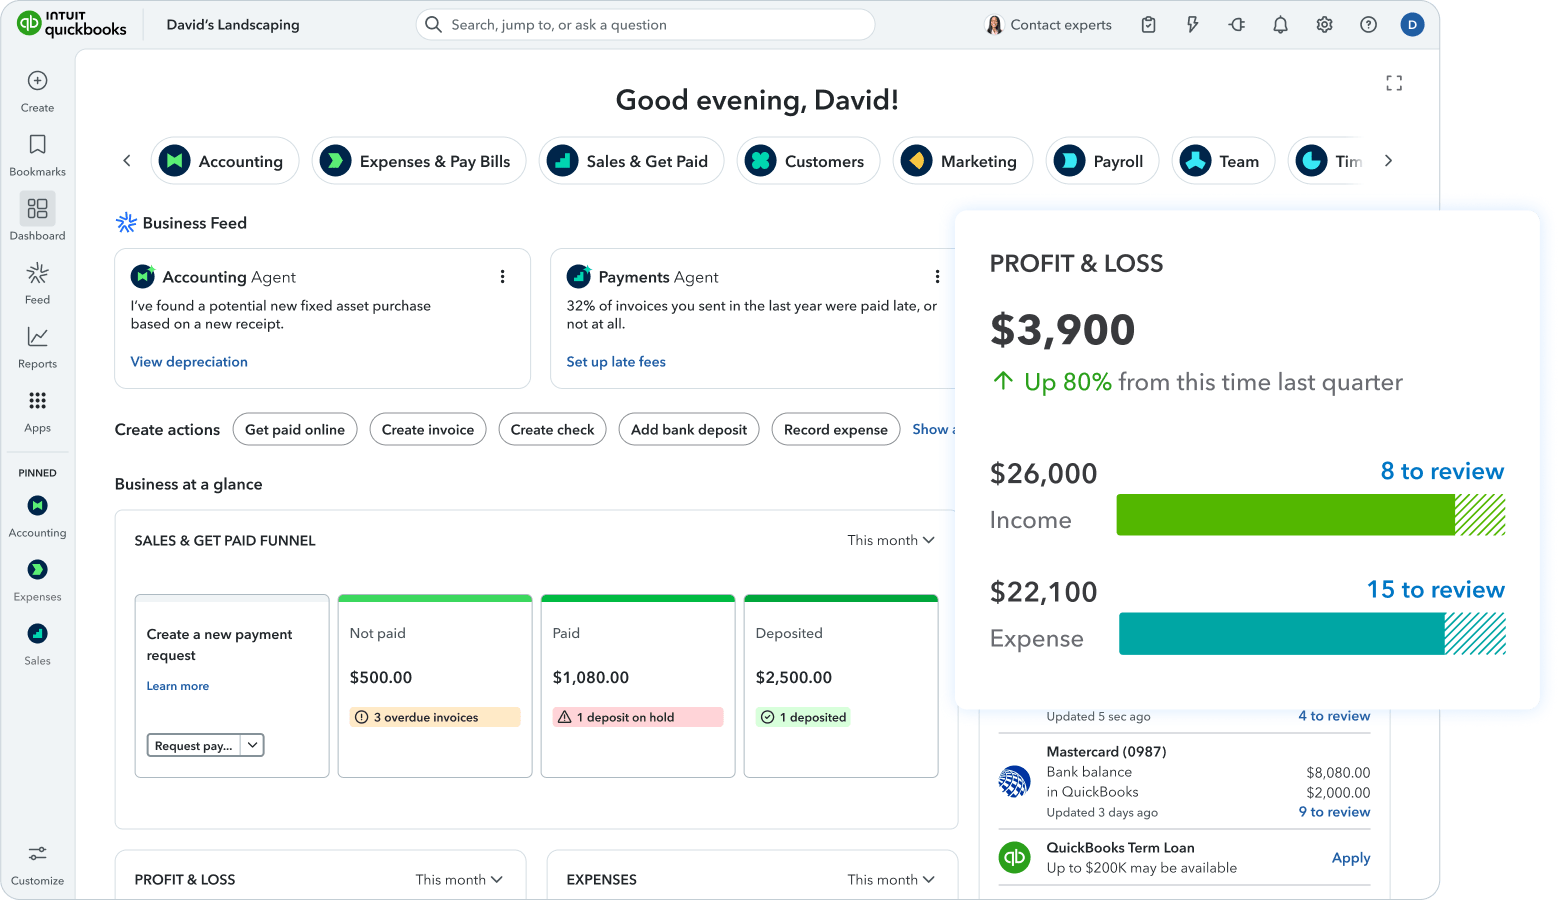Viewport: 1559px width, 900px height.
Task: Change Expenses card This month period
Action: click(x=891, y=880)
